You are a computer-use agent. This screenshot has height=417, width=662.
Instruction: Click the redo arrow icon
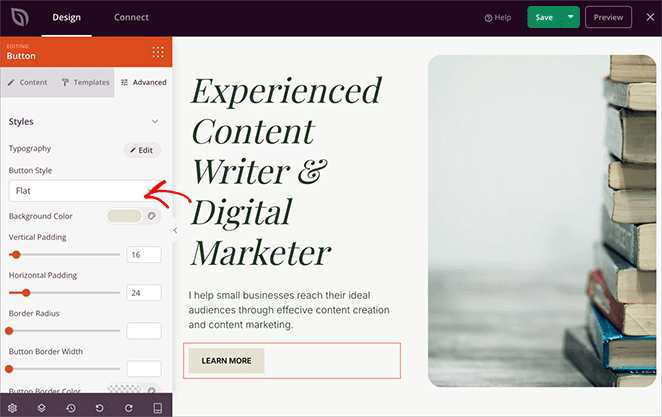pyautogui.click(x=128, y=408)
